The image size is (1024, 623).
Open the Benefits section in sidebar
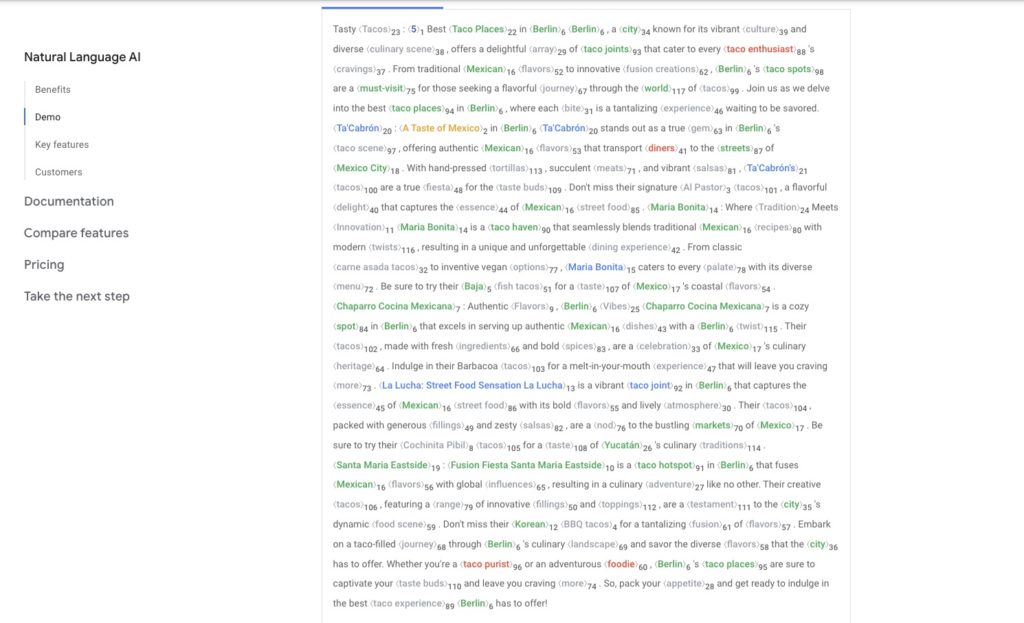[x=53, y=89]
